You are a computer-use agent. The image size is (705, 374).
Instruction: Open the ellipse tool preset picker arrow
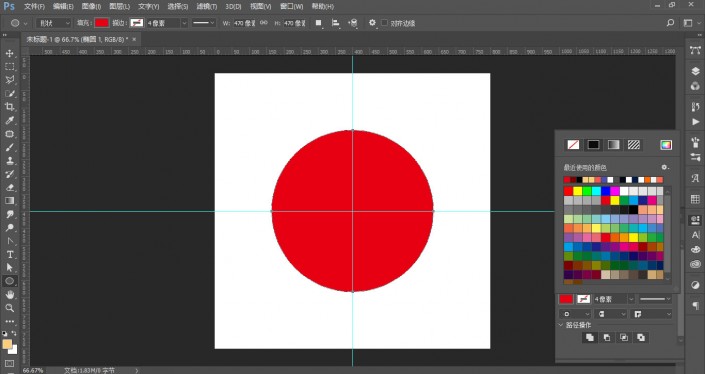coord(26,23)
